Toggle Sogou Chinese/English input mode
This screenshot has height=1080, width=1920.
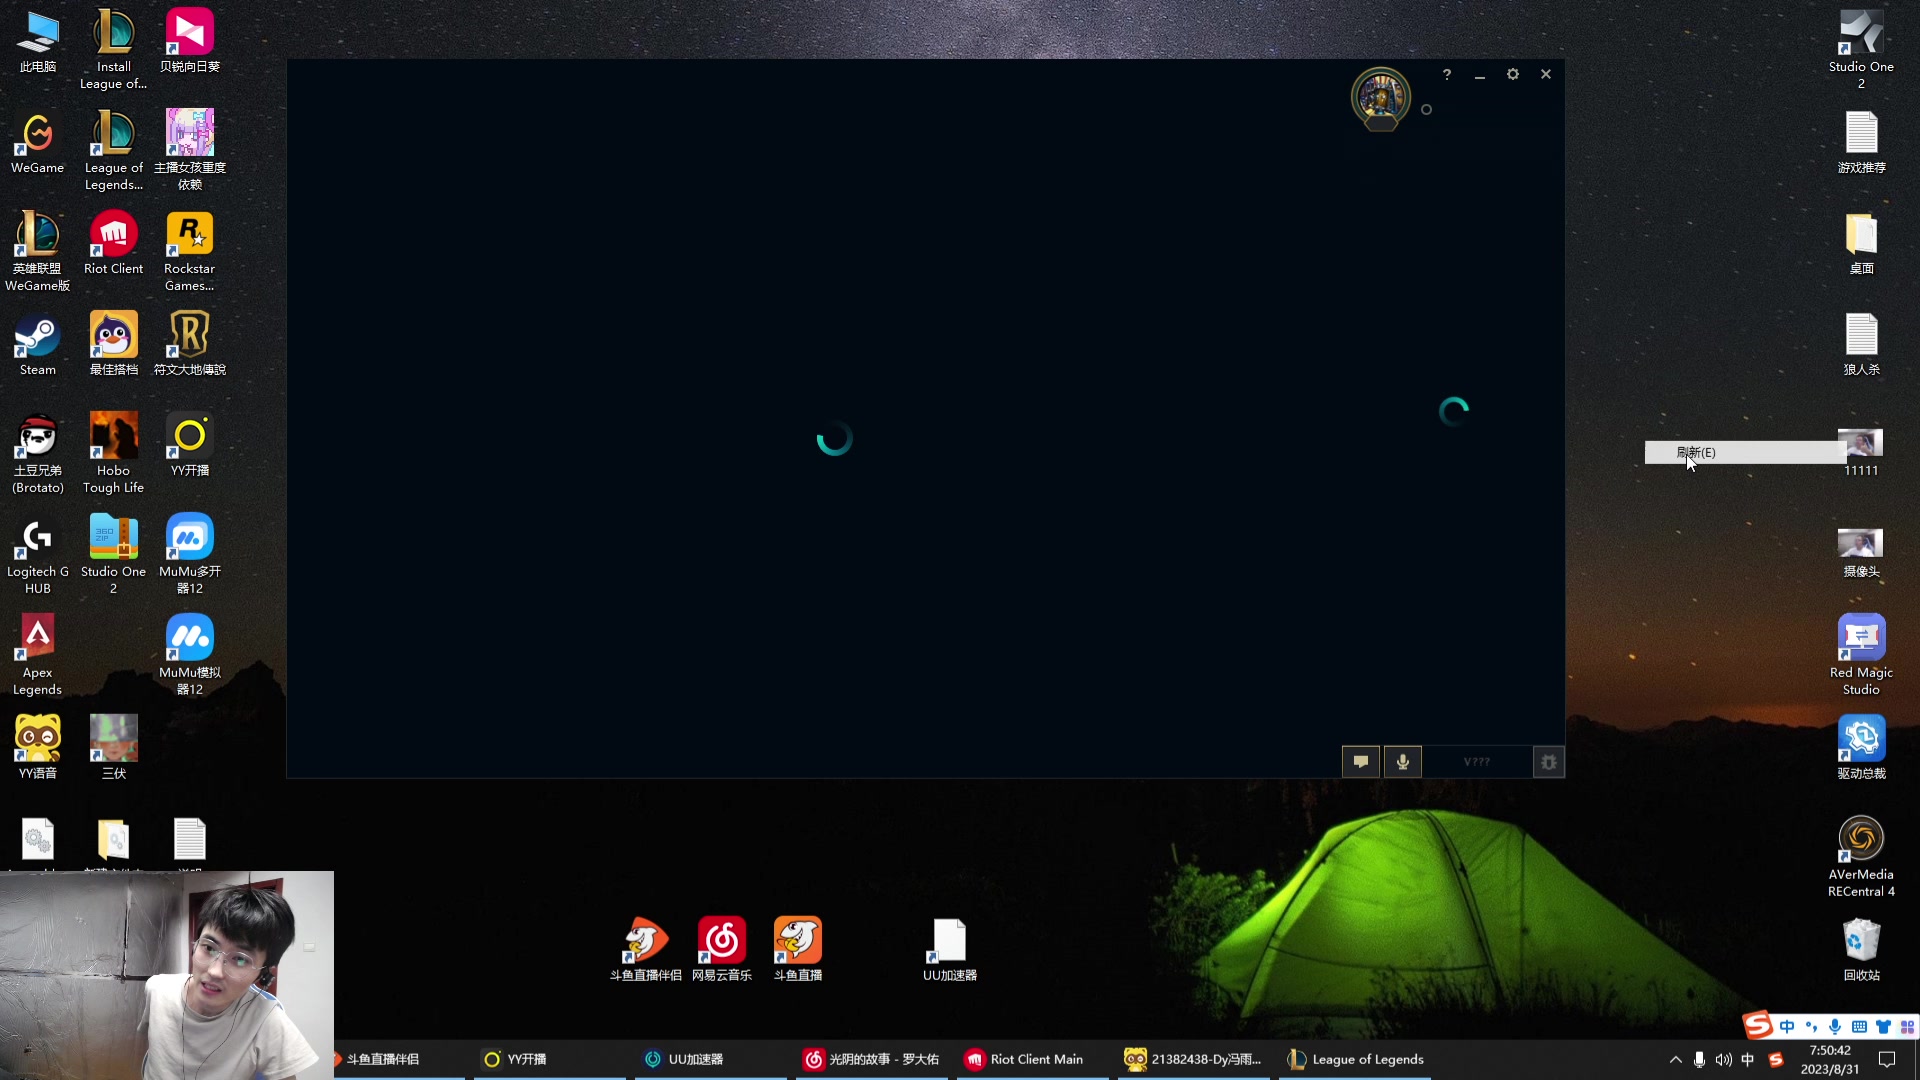click(1786, 1027)
